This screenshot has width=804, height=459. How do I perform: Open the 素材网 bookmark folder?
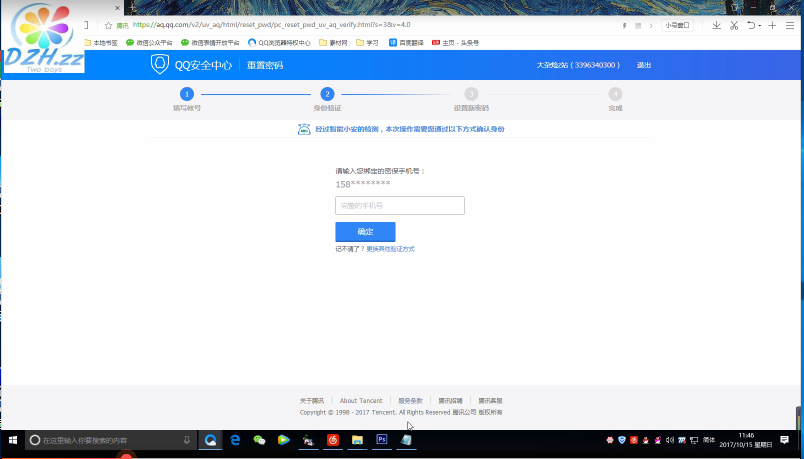[333, 43]
